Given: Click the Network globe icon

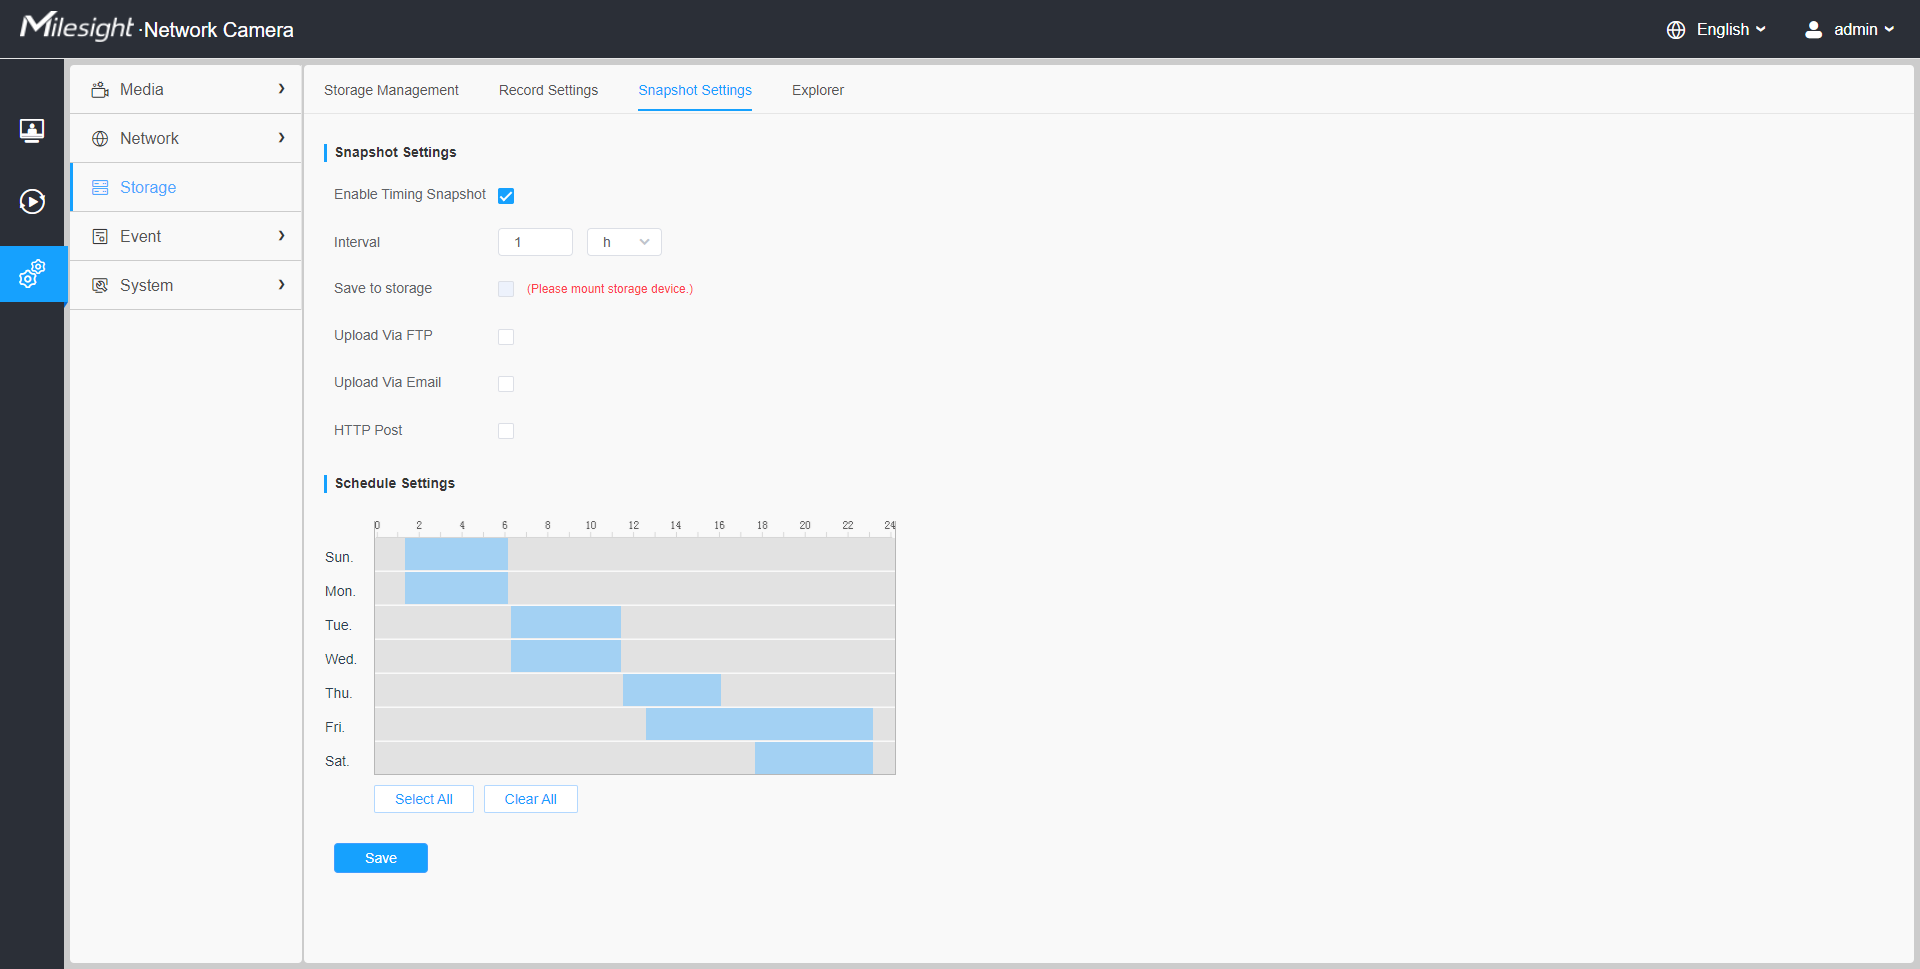Looking at the screenshot, I should tap(100, 139).
